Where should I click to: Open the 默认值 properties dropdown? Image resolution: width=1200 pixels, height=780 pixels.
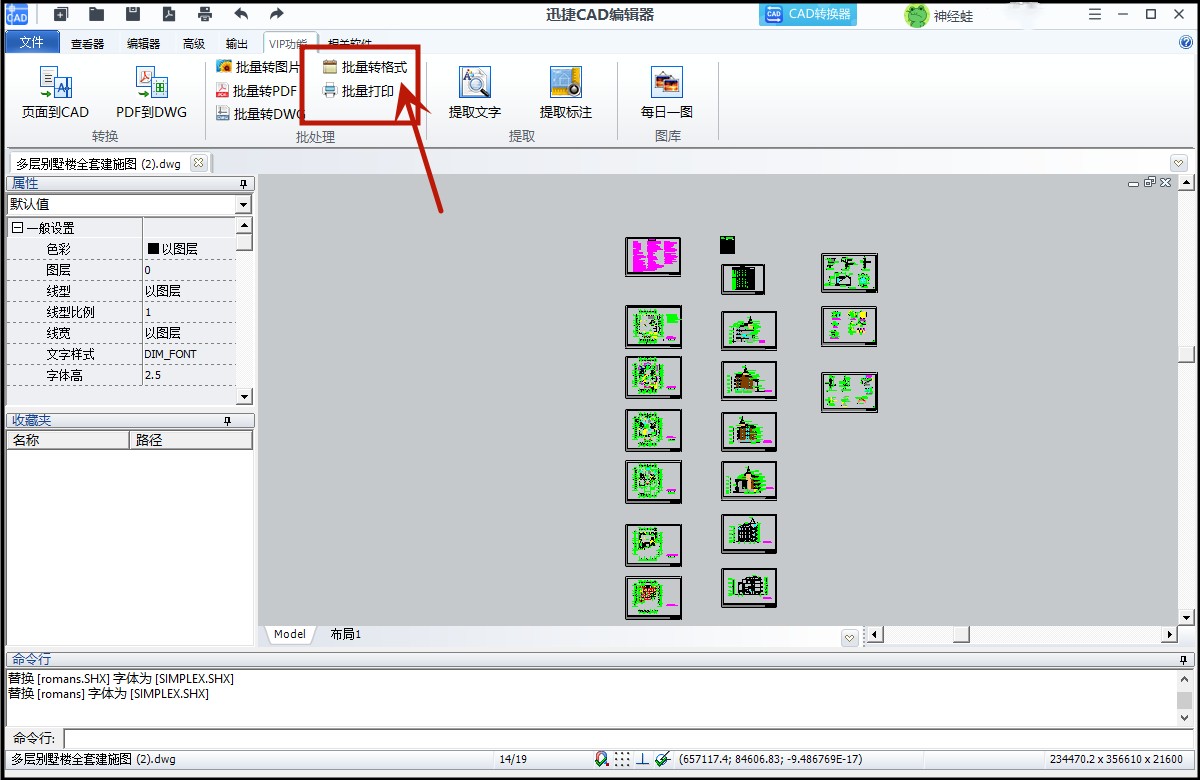244,204
